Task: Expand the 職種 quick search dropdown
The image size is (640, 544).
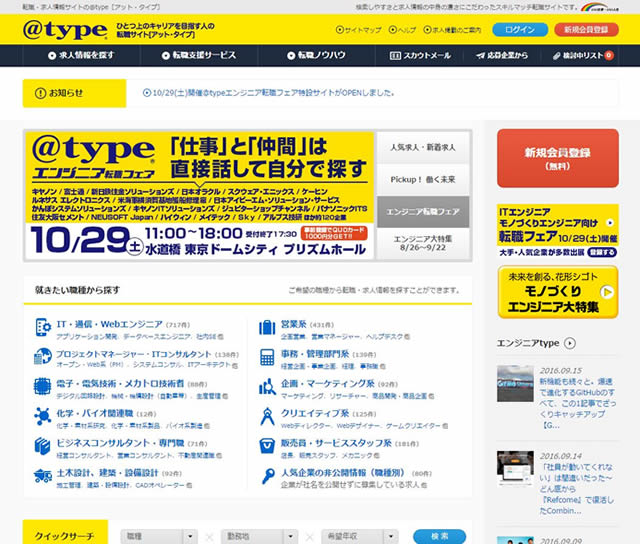Action: (159, 536)
